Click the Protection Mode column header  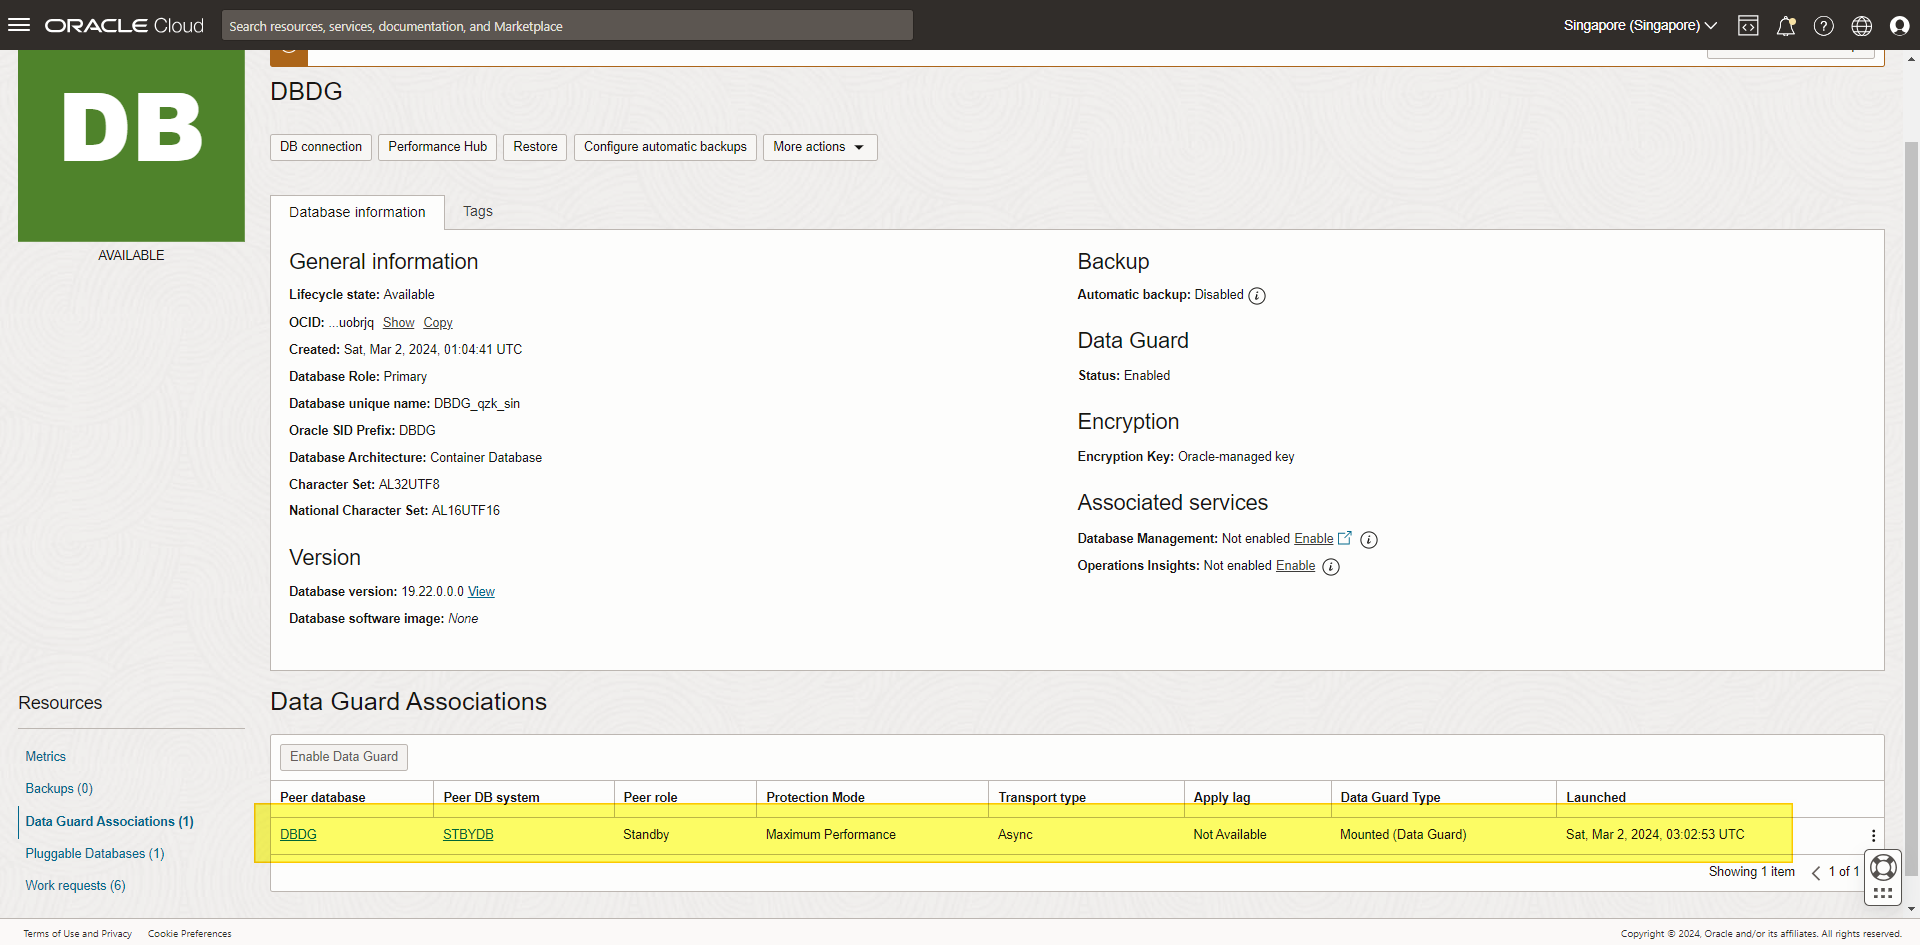pyautogui.click(x=815, y=798)
